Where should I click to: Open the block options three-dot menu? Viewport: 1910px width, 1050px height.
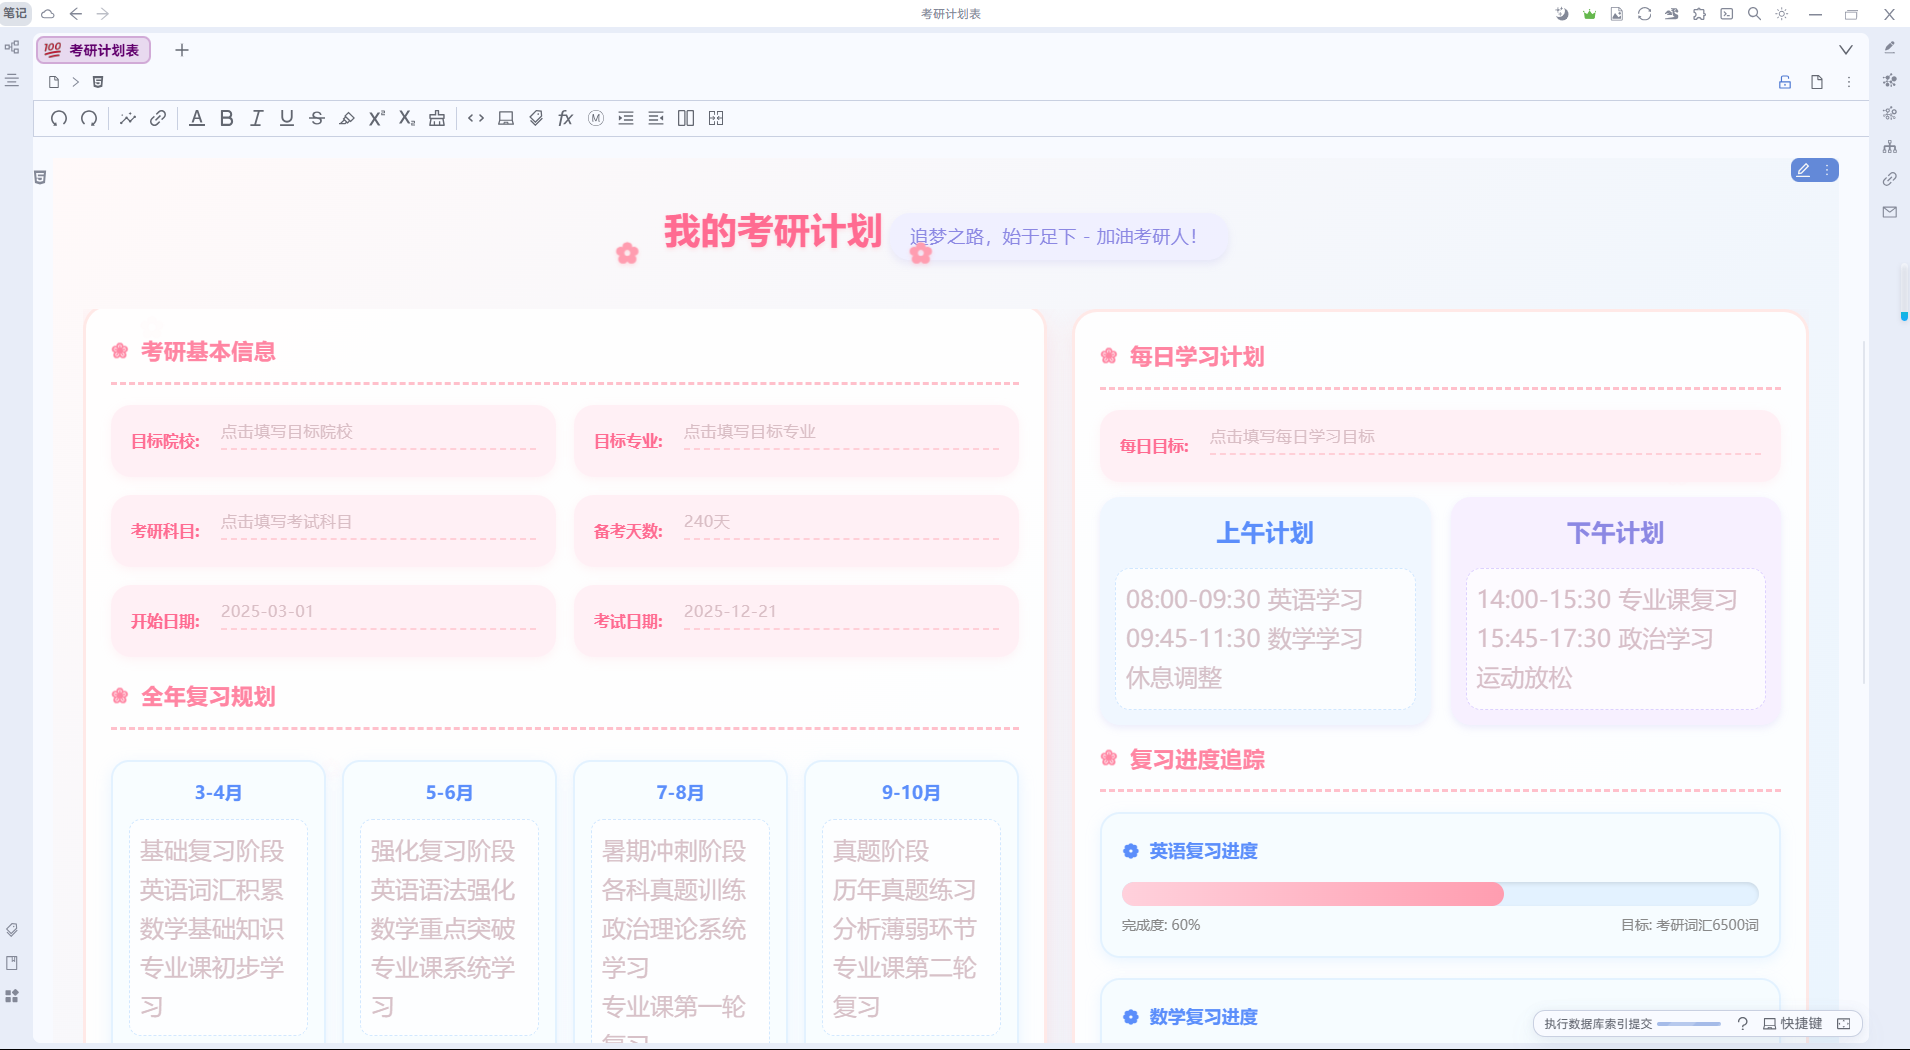(x=1827, y=170)
